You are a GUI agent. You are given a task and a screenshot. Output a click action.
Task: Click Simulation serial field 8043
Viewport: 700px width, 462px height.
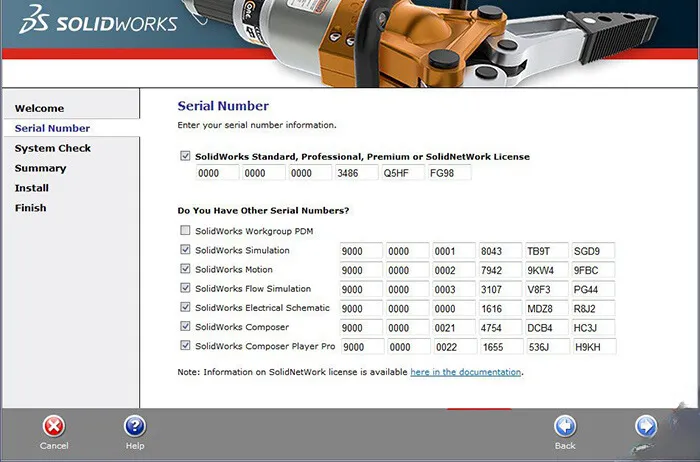click(500, 251)
